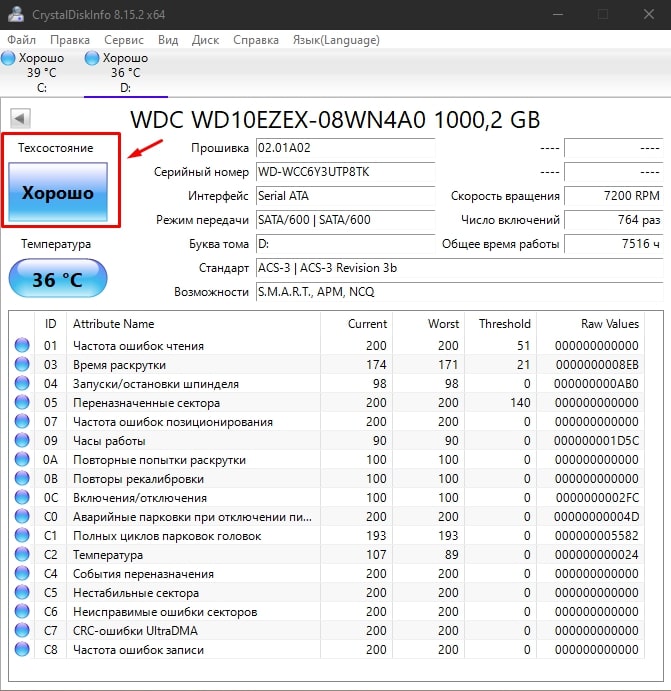Click the blue health icon of disk D:
The width and height of the screenshot is (671, 691).
(92, 58)
